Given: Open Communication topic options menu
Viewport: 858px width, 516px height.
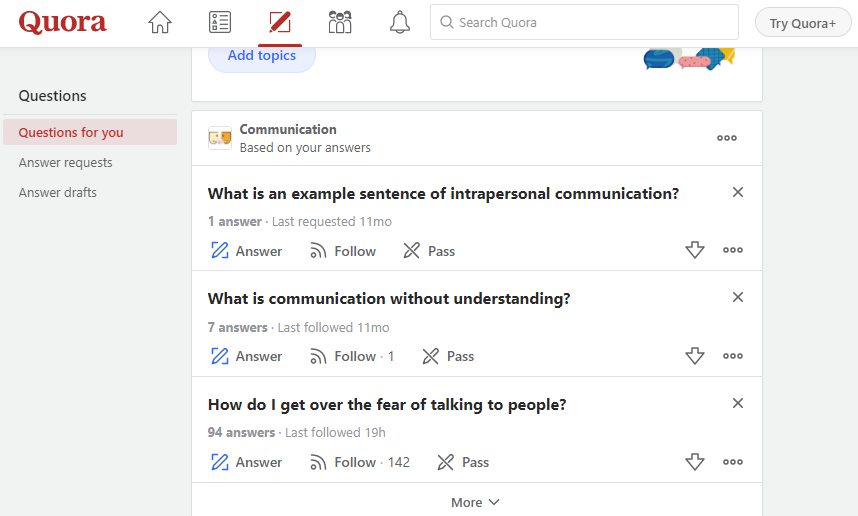Looking at the screenshot, I should pos(727,138).
